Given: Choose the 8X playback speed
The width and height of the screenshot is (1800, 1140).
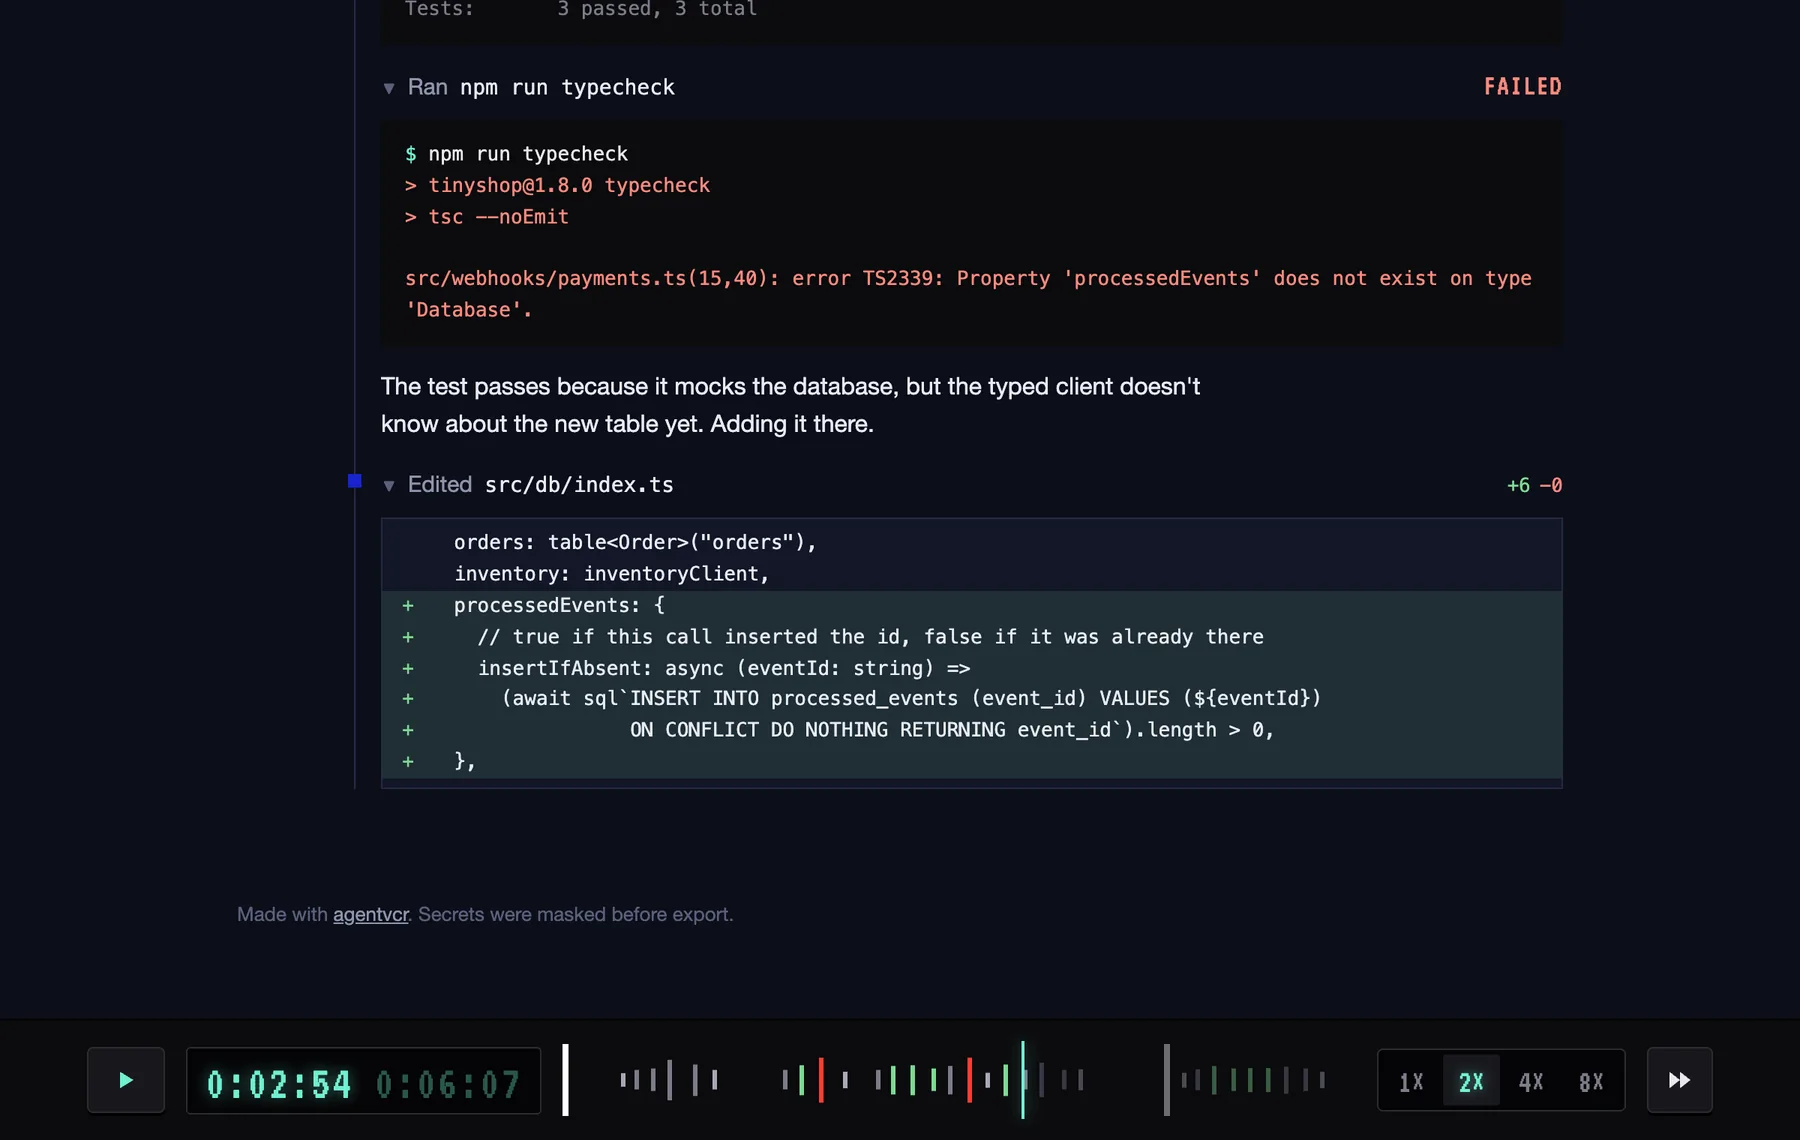Looking at the screenshot, I should (x=1591, y=1081).
